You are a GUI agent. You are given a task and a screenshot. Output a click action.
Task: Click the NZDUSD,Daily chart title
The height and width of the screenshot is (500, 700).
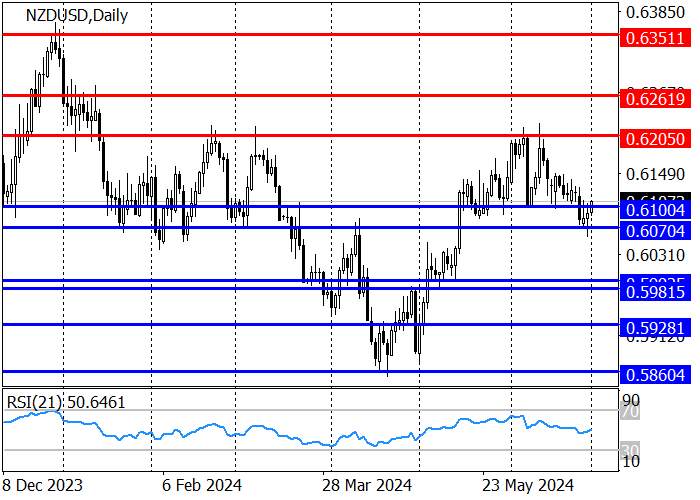[x=77, y=15]
